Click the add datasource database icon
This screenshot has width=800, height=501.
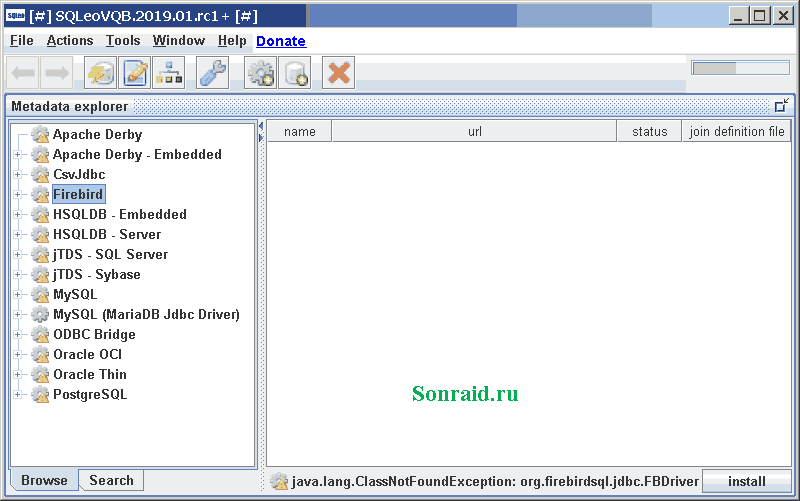295,73
